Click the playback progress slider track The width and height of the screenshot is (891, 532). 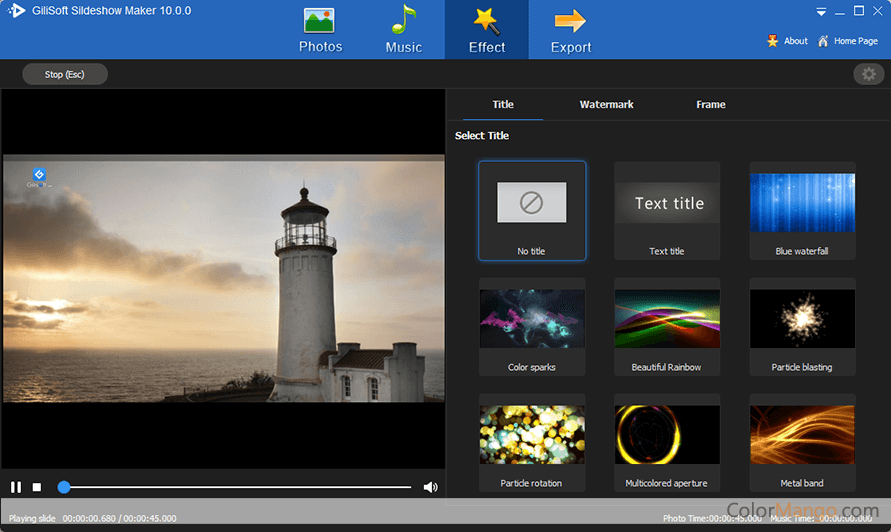tap(240, 487)
